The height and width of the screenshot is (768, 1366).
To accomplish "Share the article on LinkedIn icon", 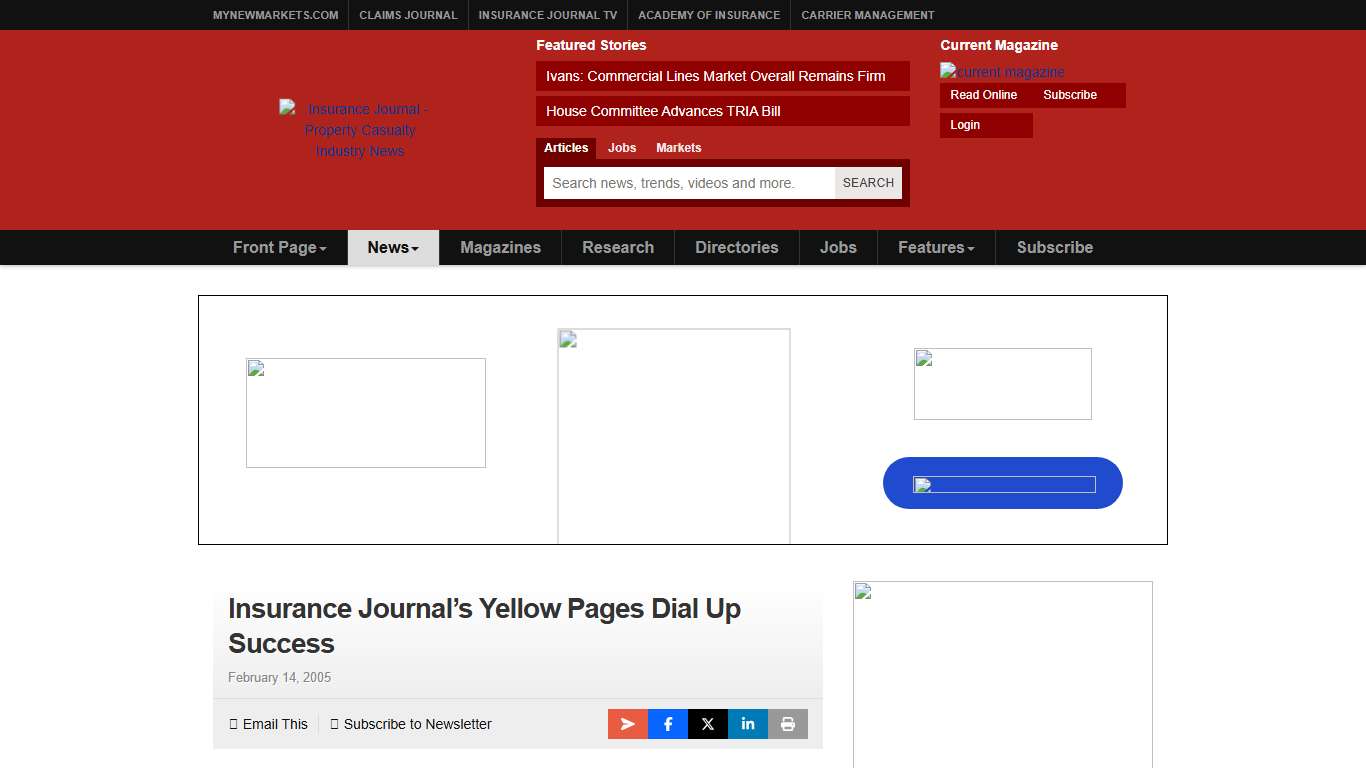I will point(747,723).
